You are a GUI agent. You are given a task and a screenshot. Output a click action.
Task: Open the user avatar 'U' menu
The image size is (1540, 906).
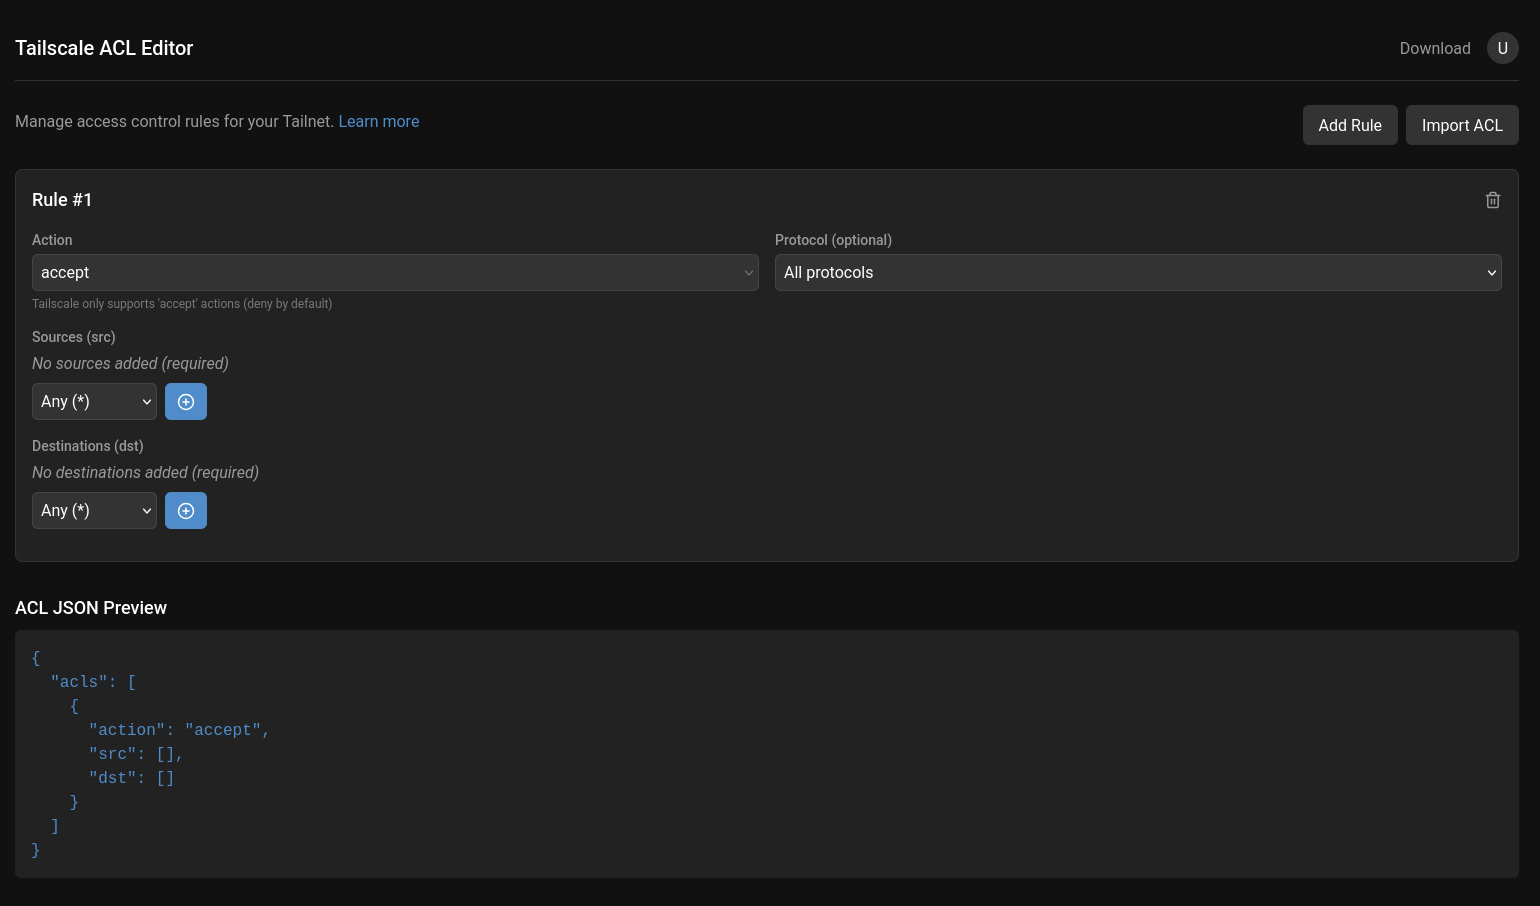click(1503, 48)
